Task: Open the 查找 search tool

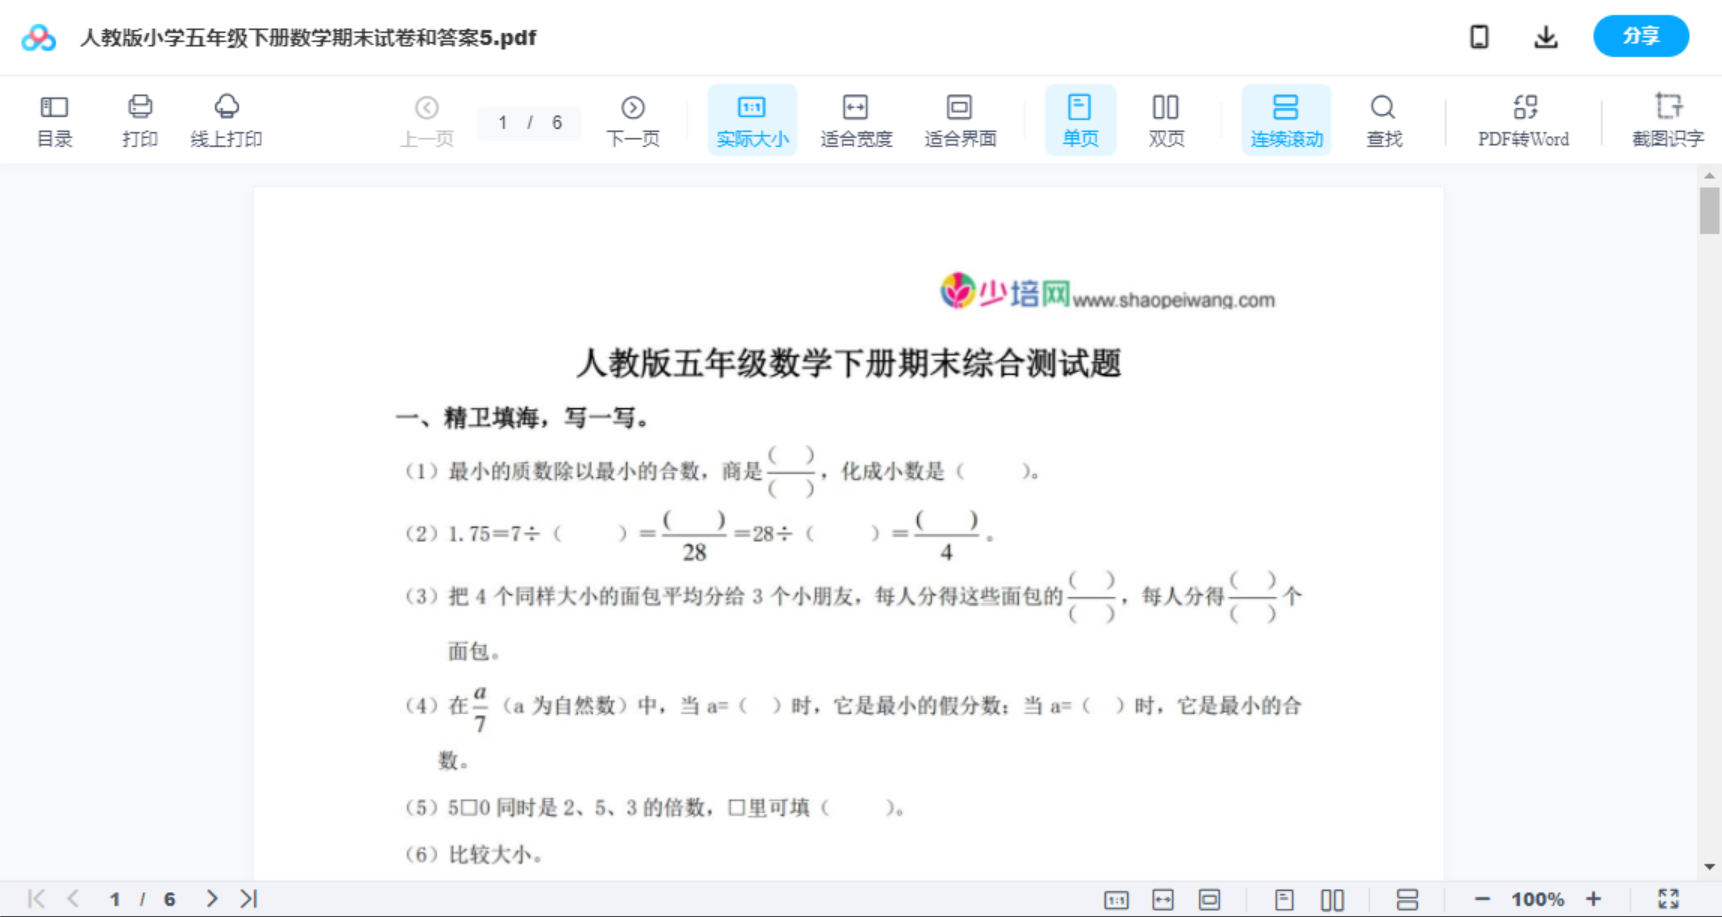Action: tap(1384, 119)
